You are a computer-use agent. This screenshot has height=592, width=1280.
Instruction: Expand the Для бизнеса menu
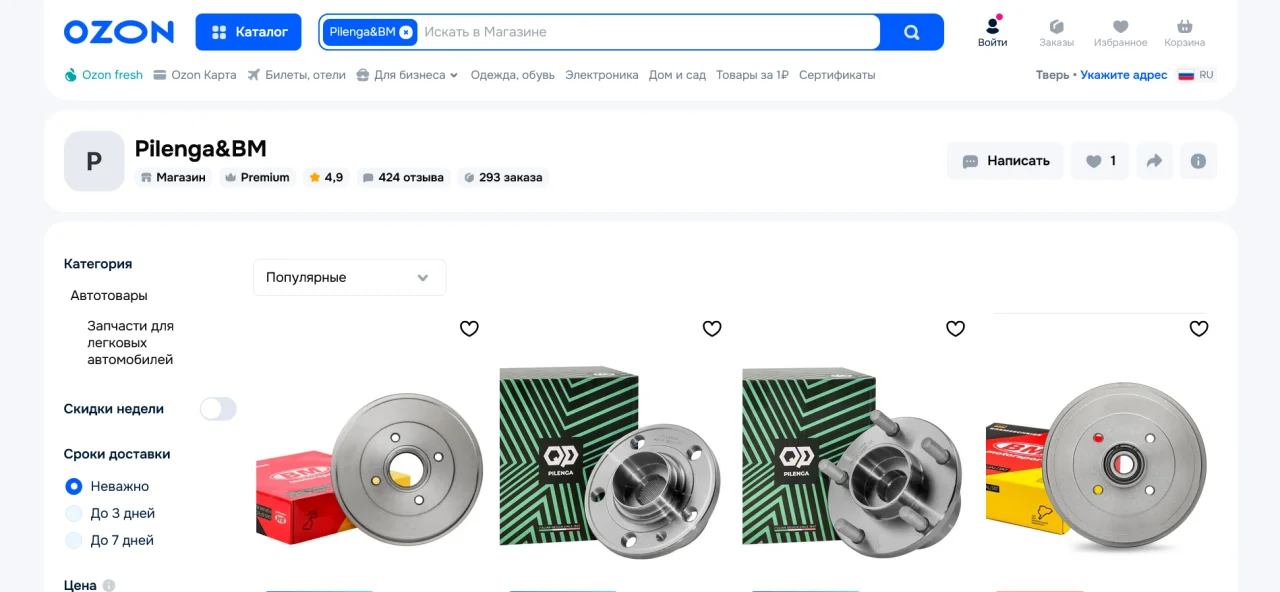[407, 75]
